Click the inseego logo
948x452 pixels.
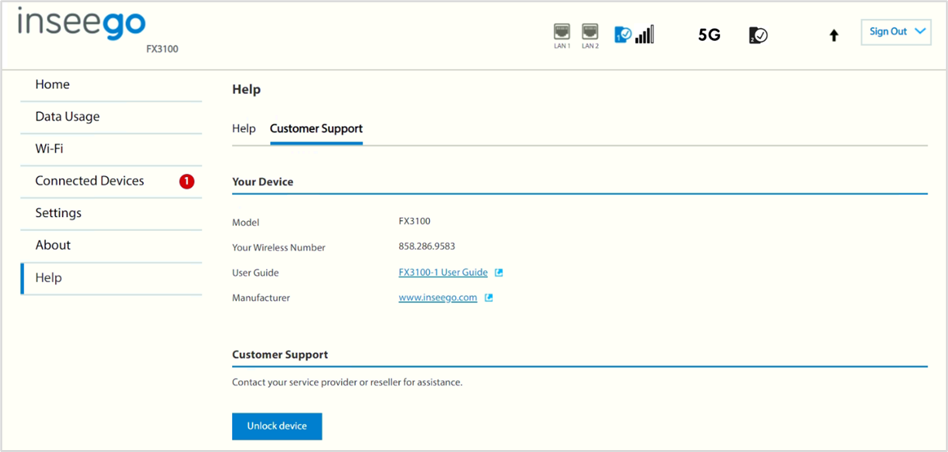coord(82,24)
